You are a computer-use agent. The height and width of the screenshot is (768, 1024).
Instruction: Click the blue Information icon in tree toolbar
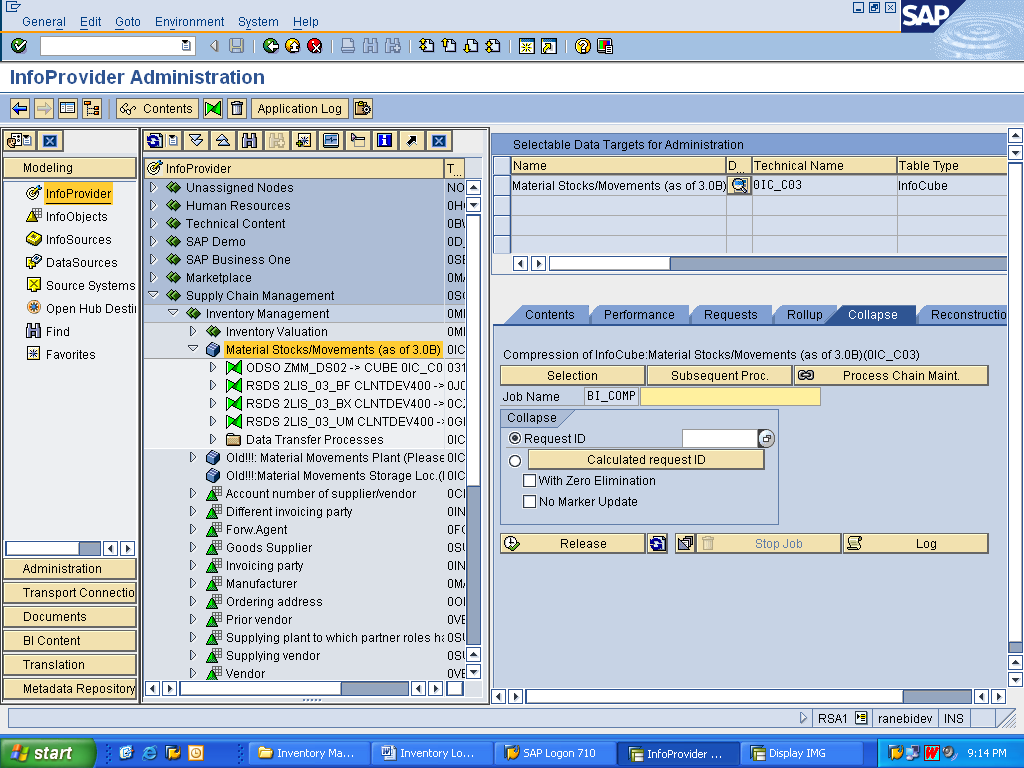coord(385,140)
